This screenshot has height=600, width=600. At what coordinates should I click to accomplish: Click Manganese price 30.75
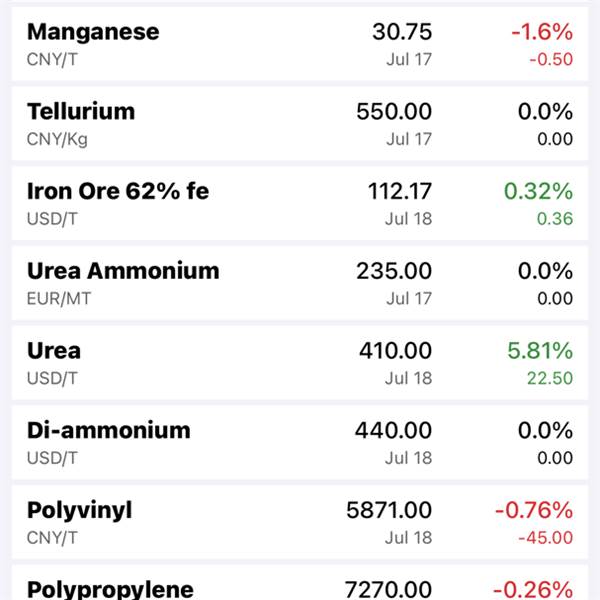tap(402, 31)
